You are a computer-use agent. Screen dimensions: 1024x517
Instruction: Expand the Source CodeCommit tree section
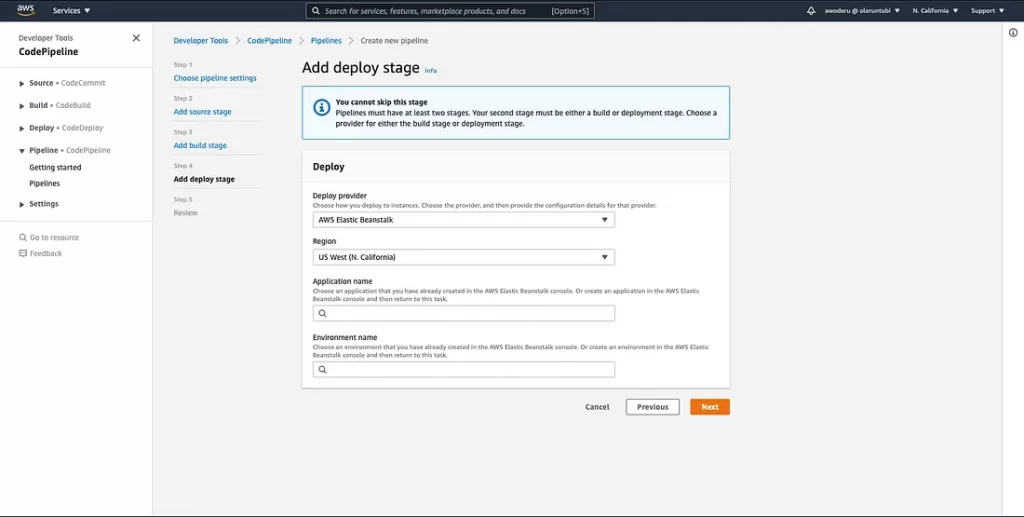(x=22, y=83)
